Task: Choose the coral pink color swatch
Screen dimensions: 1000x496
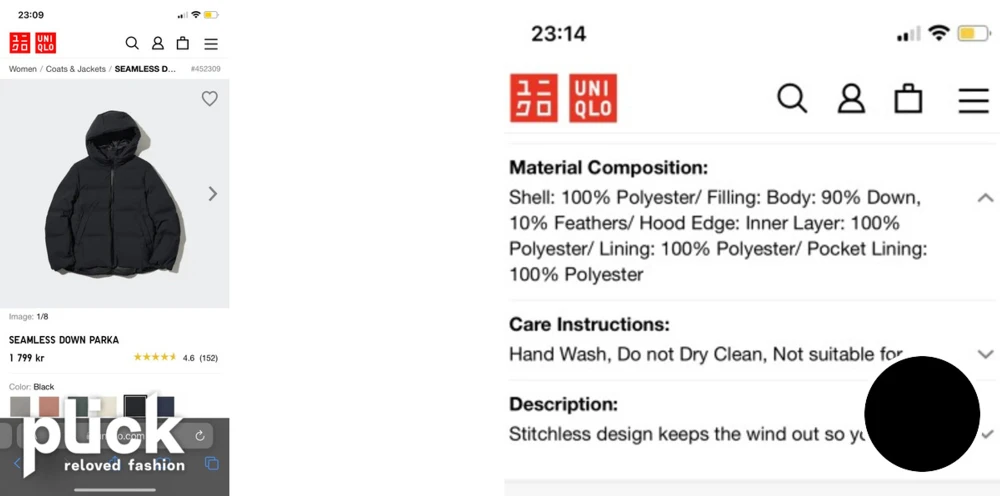Action: click(x=49, y=406)
